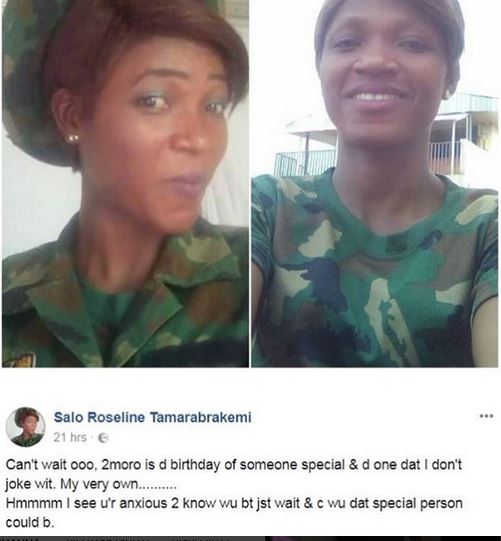Click the globe public privacy icon
This screenshot has width=501, height=541.
coord(103,438)
